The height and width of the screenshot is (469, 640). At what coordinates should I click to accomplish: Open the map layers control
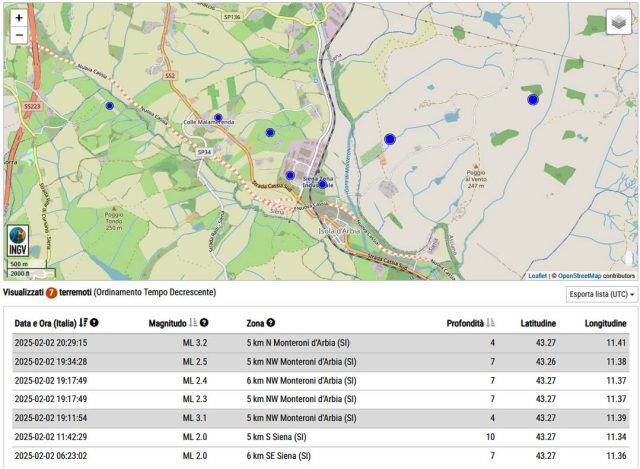pos(619,22)
